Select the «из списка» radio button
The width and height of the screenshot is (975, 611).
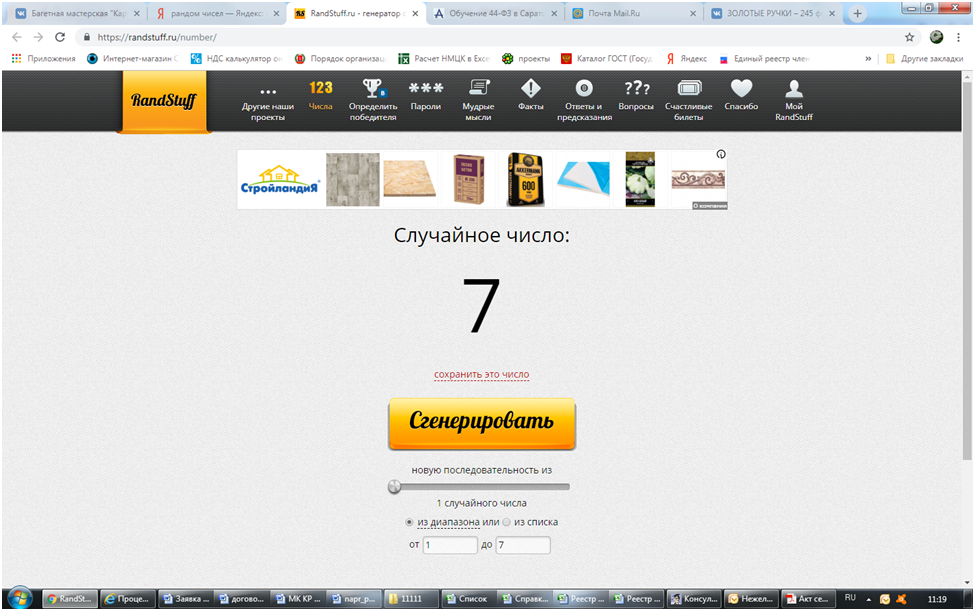(506, 522)
